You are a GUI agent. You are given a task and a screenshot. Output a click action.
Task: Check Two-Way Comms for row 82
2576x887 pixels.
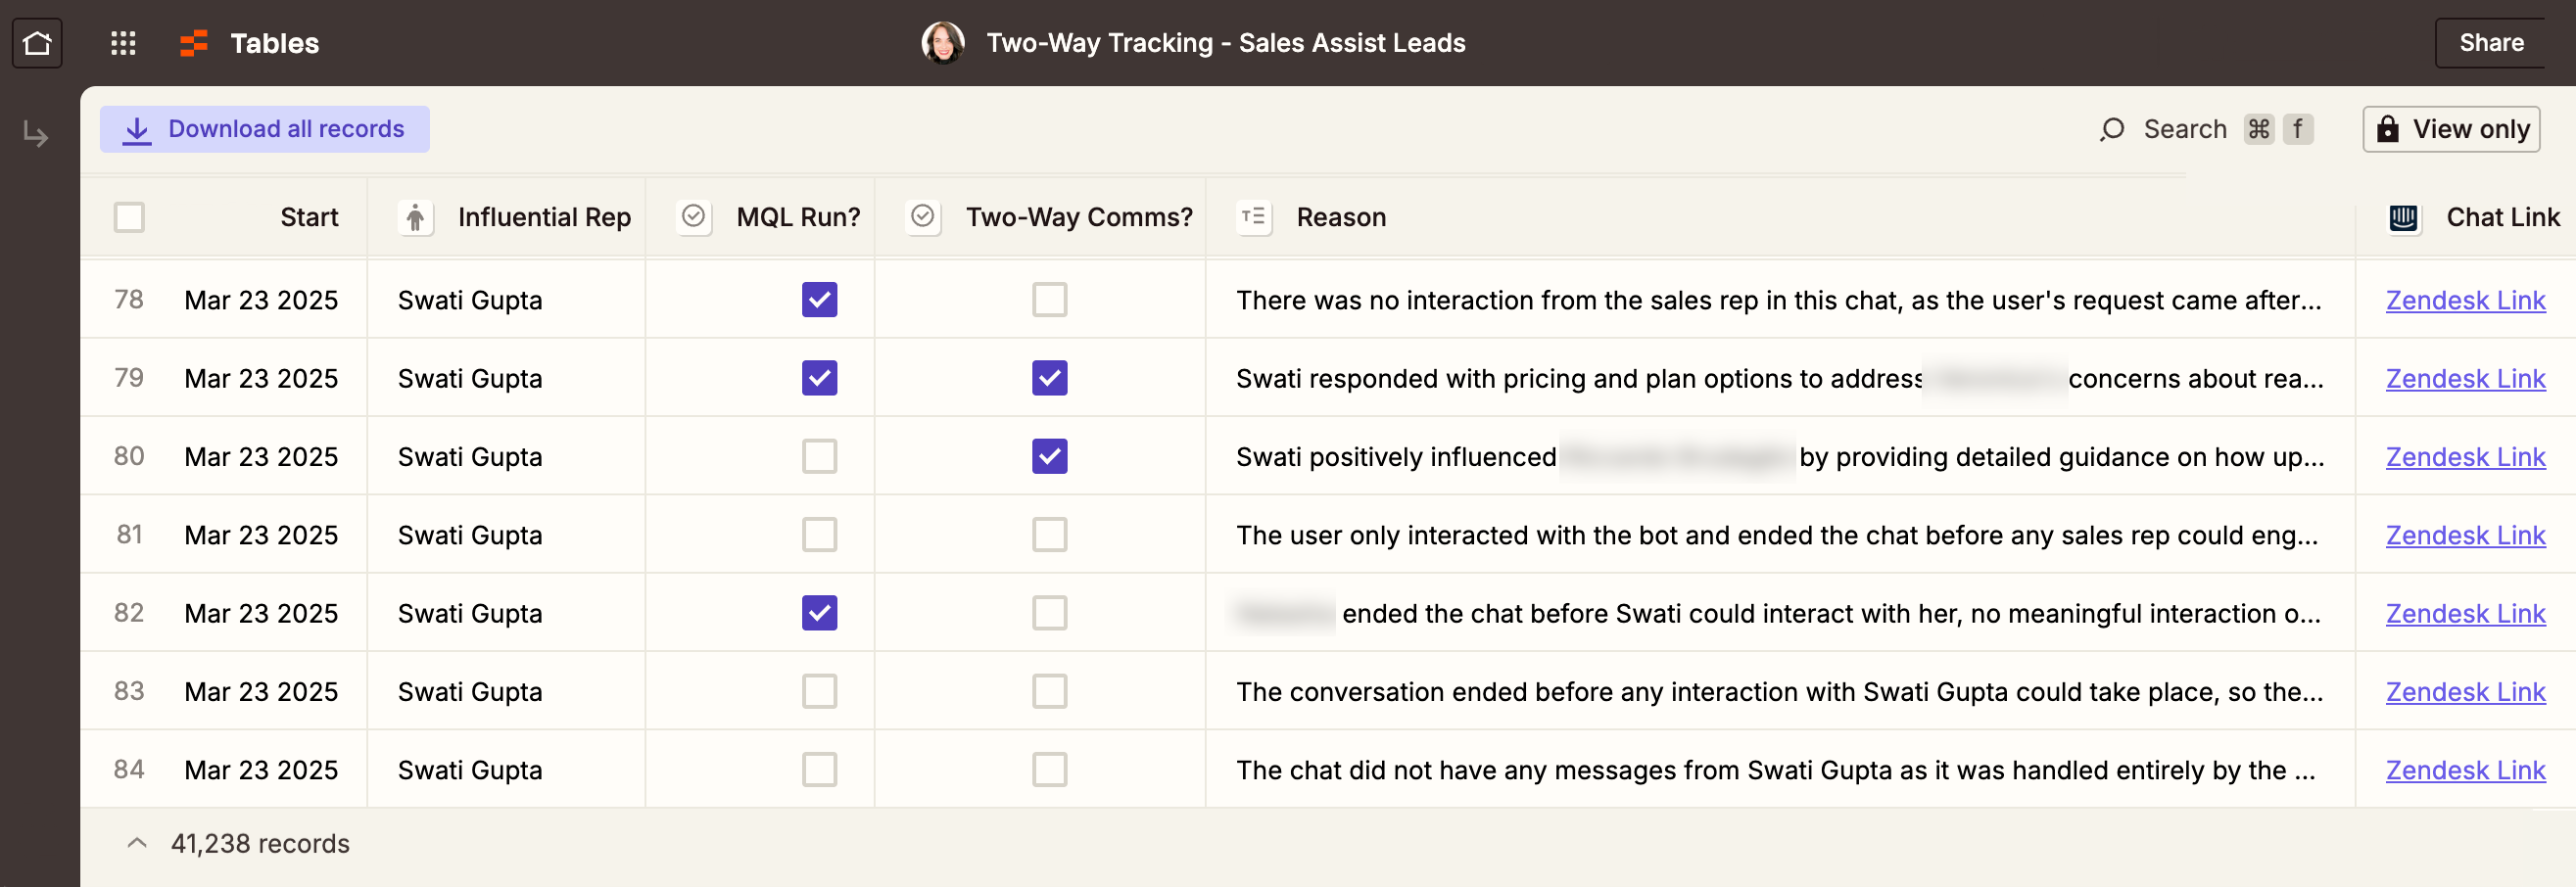click(1049, 613)
